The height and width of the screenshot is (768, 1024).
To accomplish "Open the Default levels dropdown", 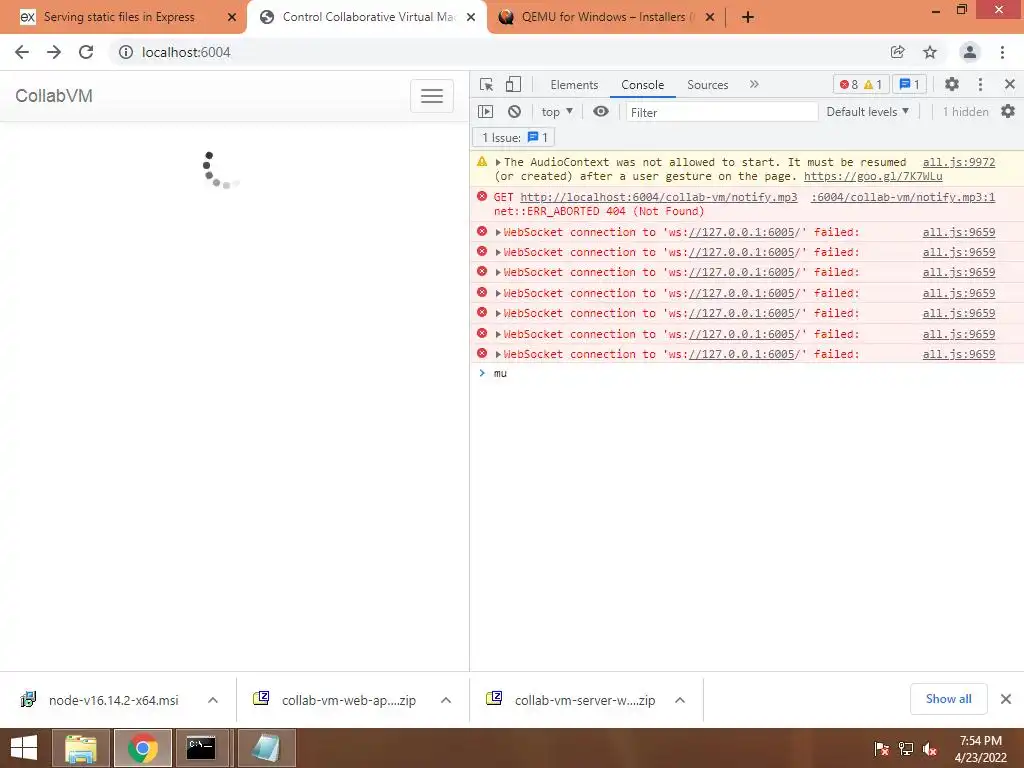I will point(868,112).
